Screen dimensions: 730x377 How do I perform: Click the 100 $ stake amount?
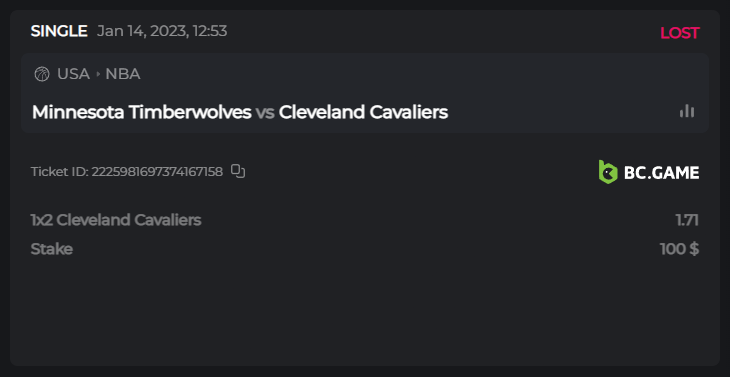(680, 249)
